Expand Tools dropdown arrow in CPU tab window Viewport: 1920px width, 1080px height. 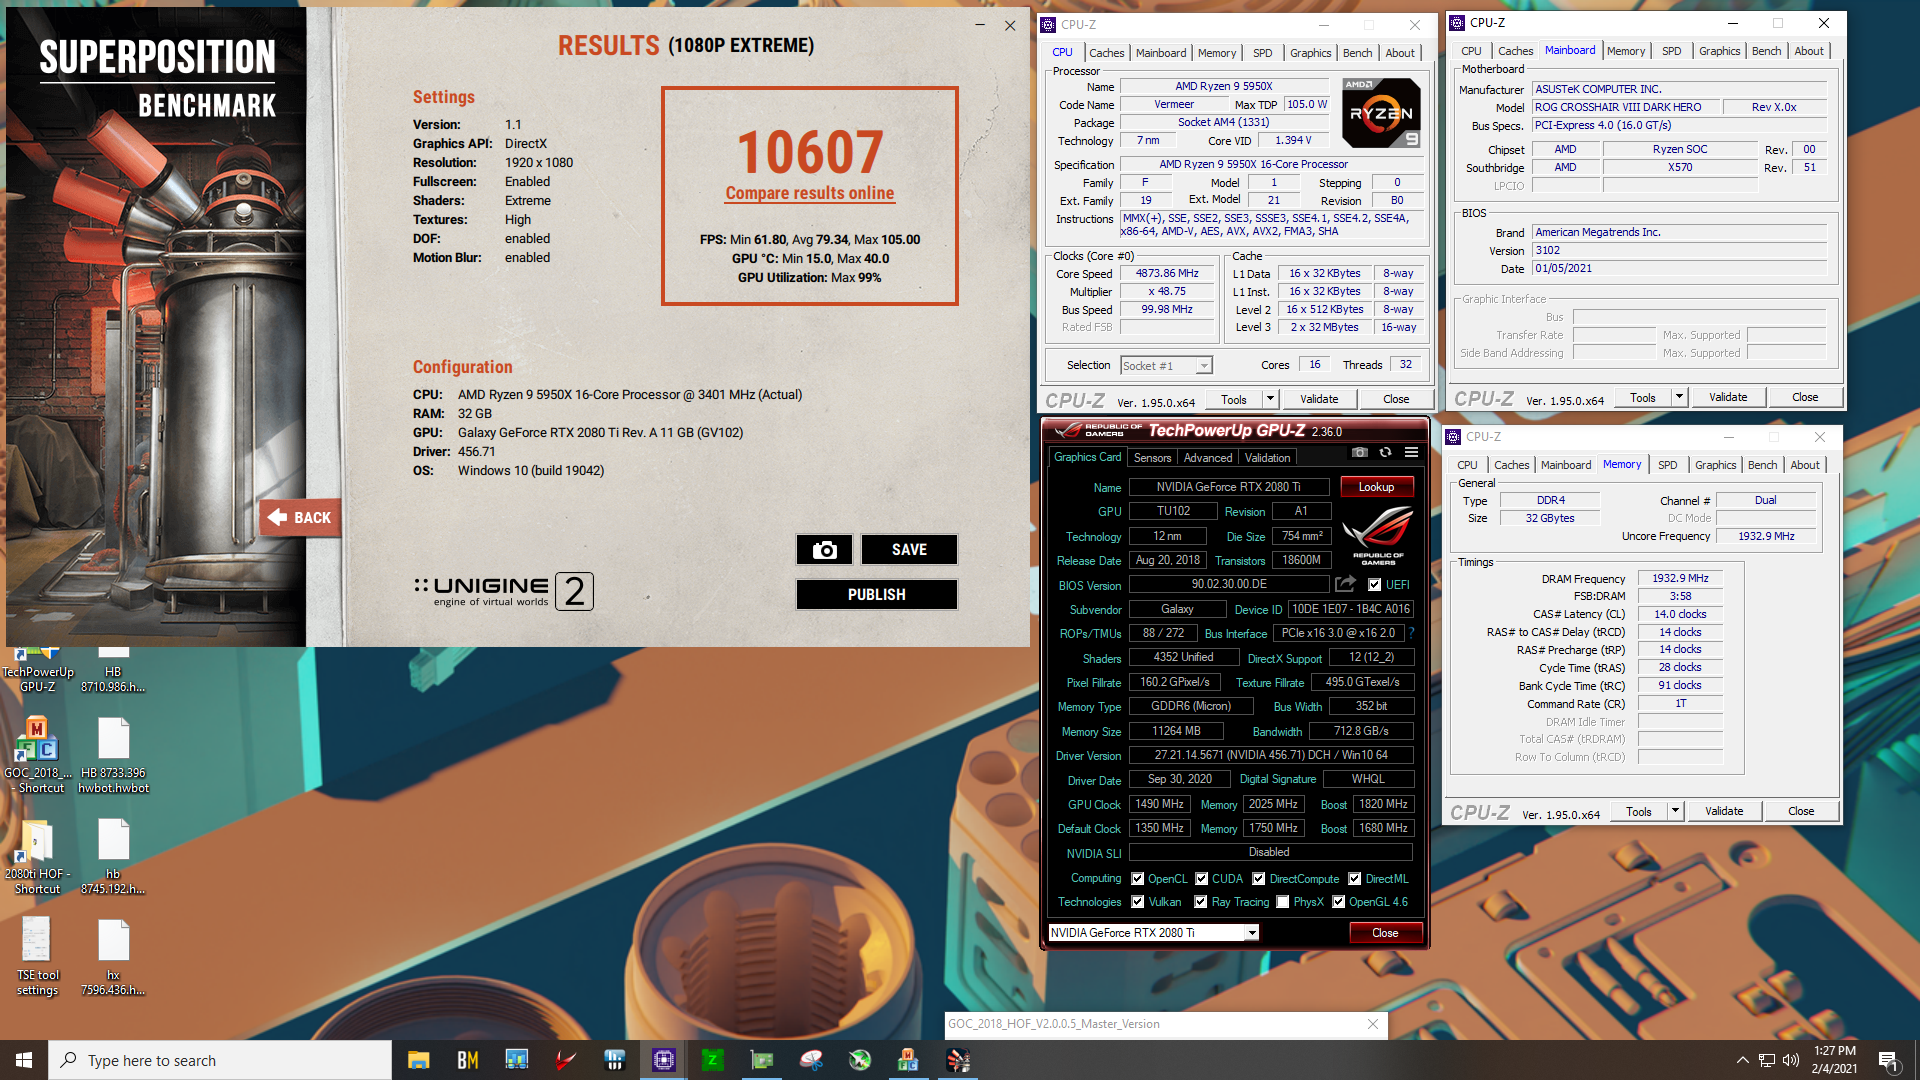tap(1270, 399)
